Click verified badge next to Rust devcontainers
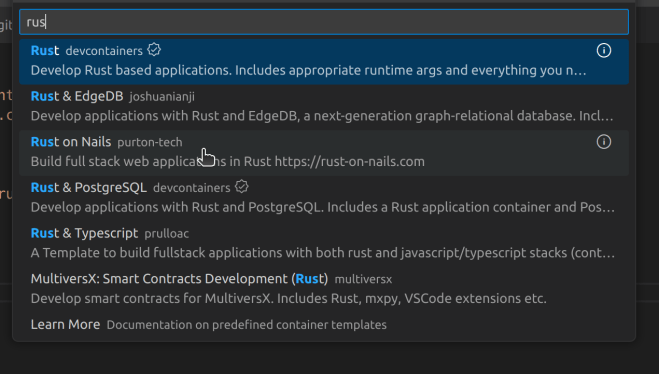659x374 pixels. (154, 50)
